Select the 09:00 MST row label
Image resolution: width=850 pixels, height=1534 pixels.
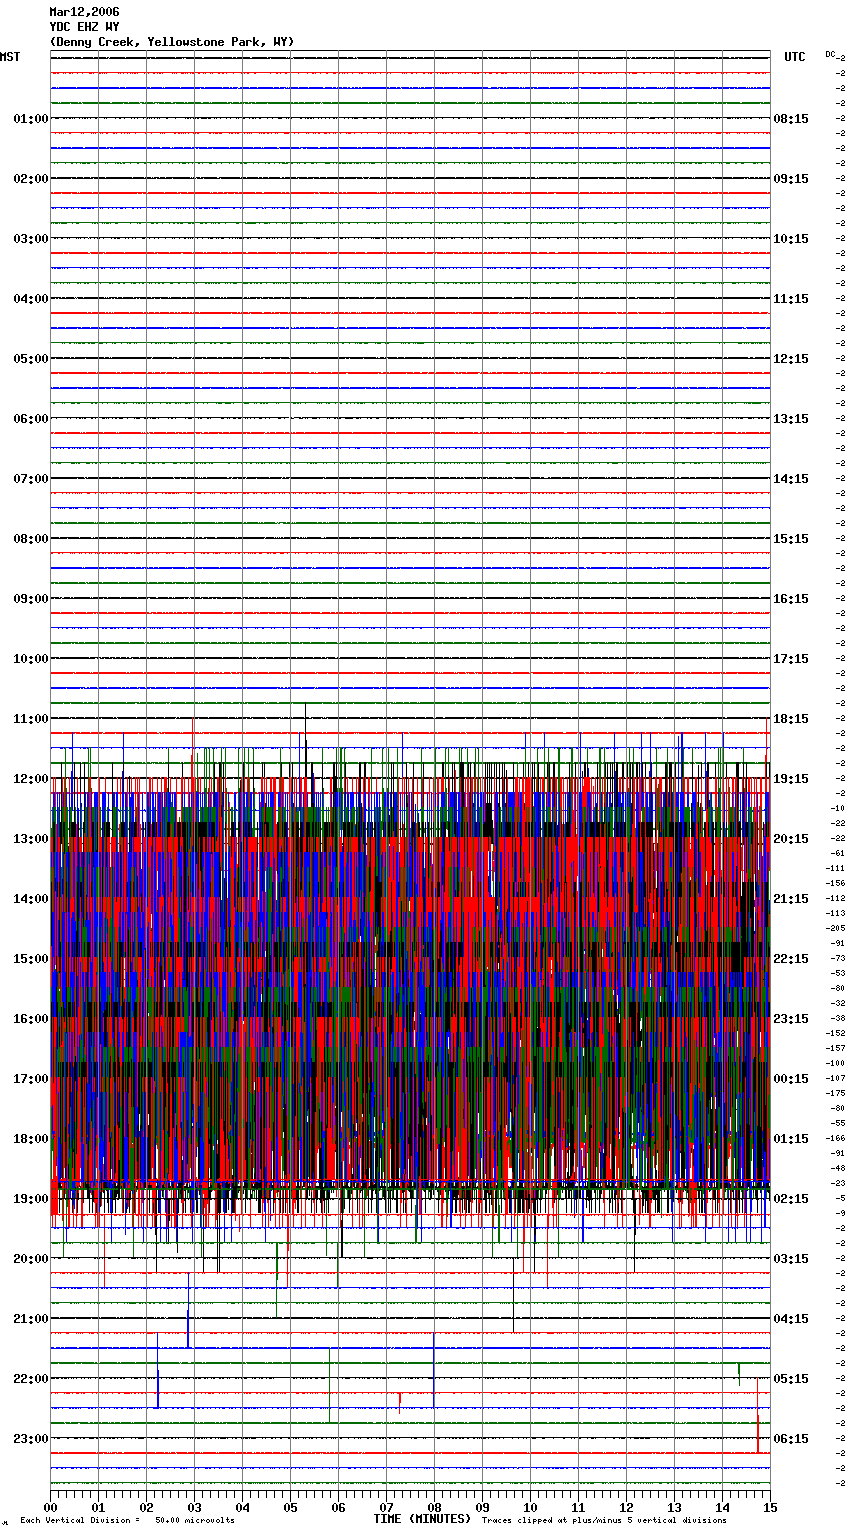tap(30, 599)
